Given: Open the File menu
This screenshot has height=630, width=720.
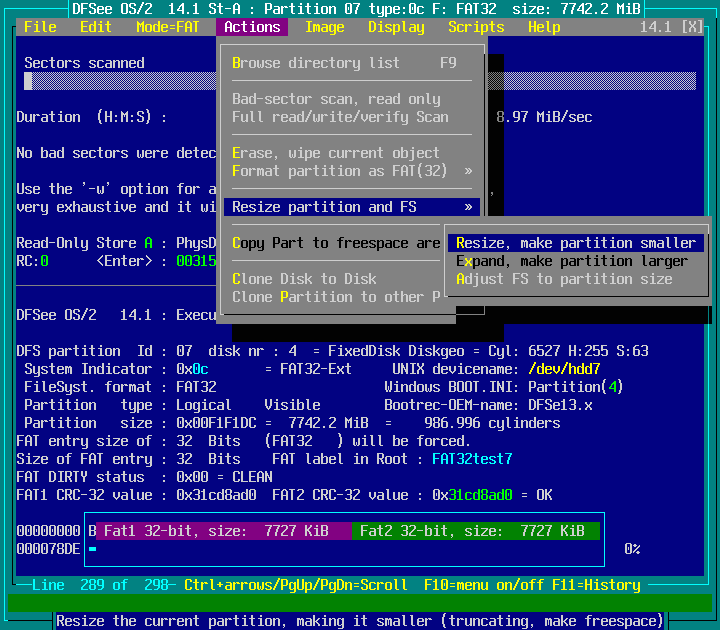Looking at the screenshot, I should [40, 27].
